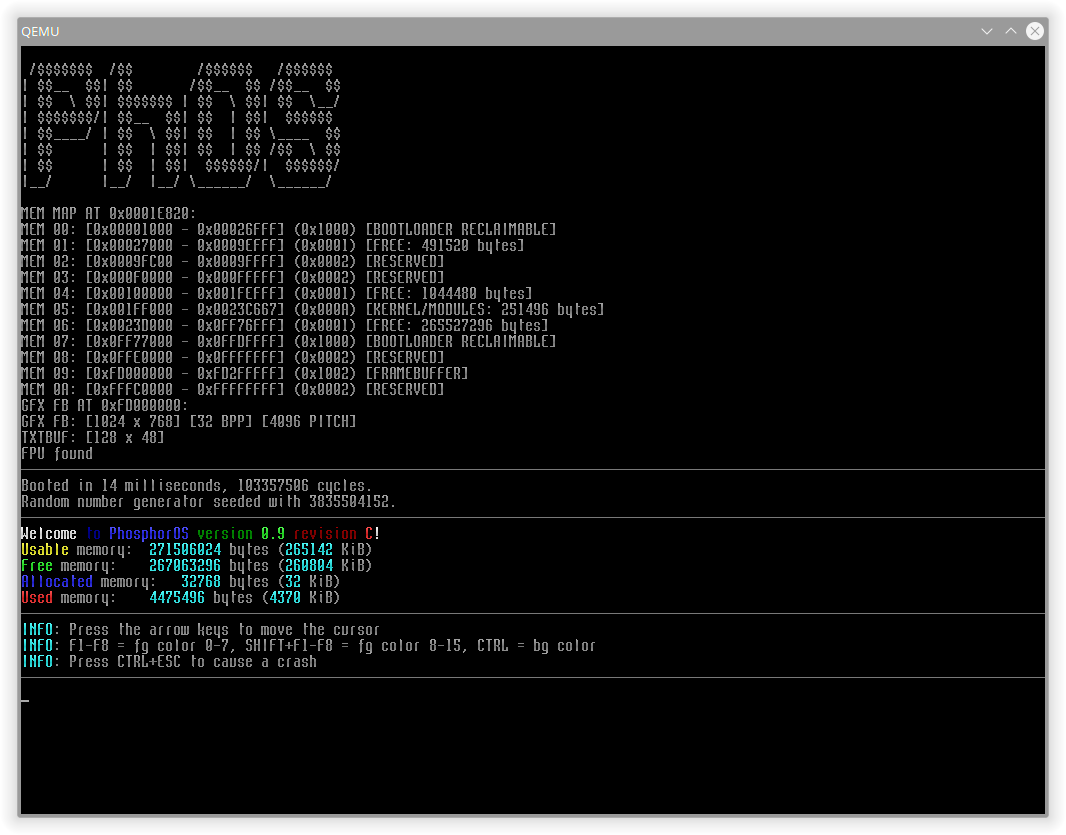This screenshot has height=835, width=1066.
Task: Click the MEM 05 KERNEL/MODULES line
Action: 313,309
